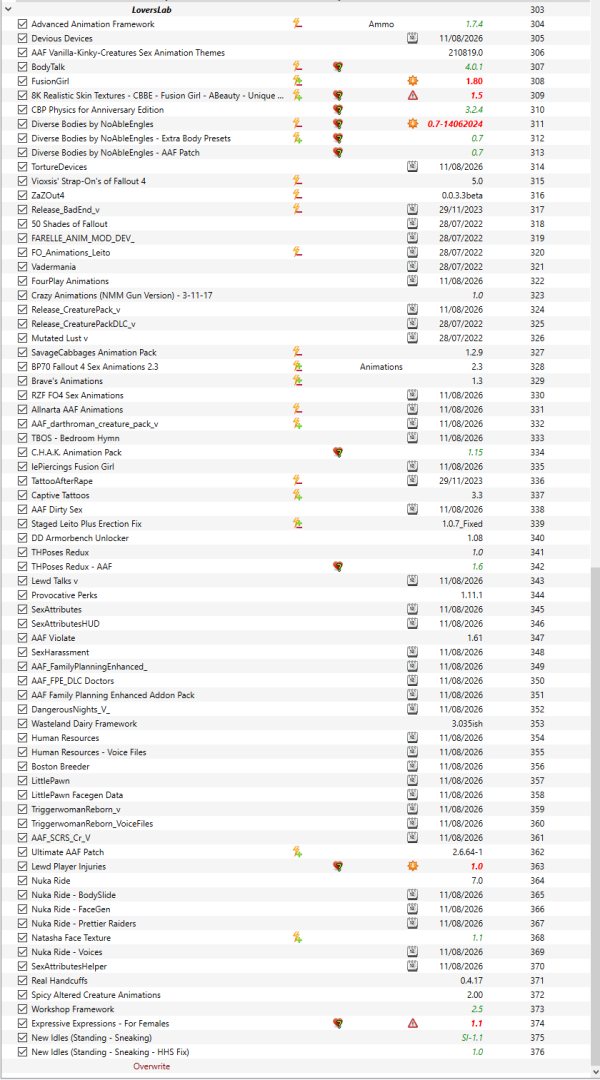The width and height of the screenshot is (600, 1080).
Task: Disable the AAF Violate mod checkbox
Action: 23,638
